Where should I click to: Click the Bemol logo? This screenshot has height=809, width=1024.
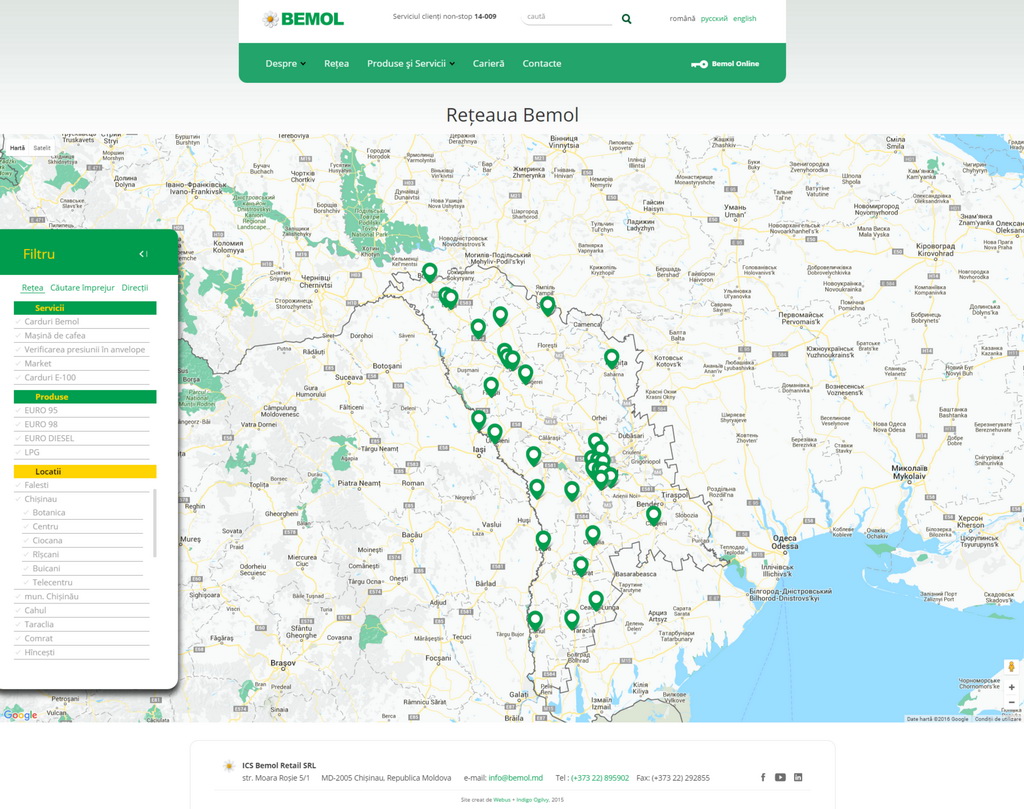coord(303,19)
